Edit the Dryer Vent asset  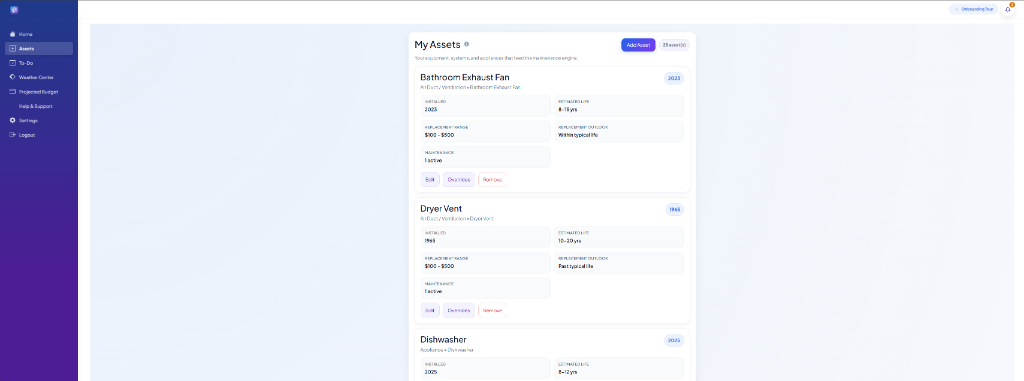point(430,310)
